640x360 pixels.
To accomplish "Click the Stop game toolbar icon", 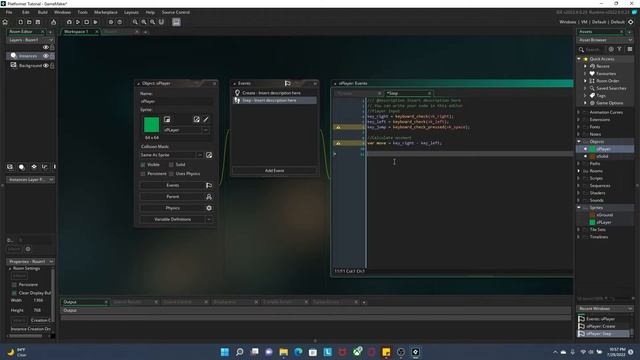I will point(87,22).
